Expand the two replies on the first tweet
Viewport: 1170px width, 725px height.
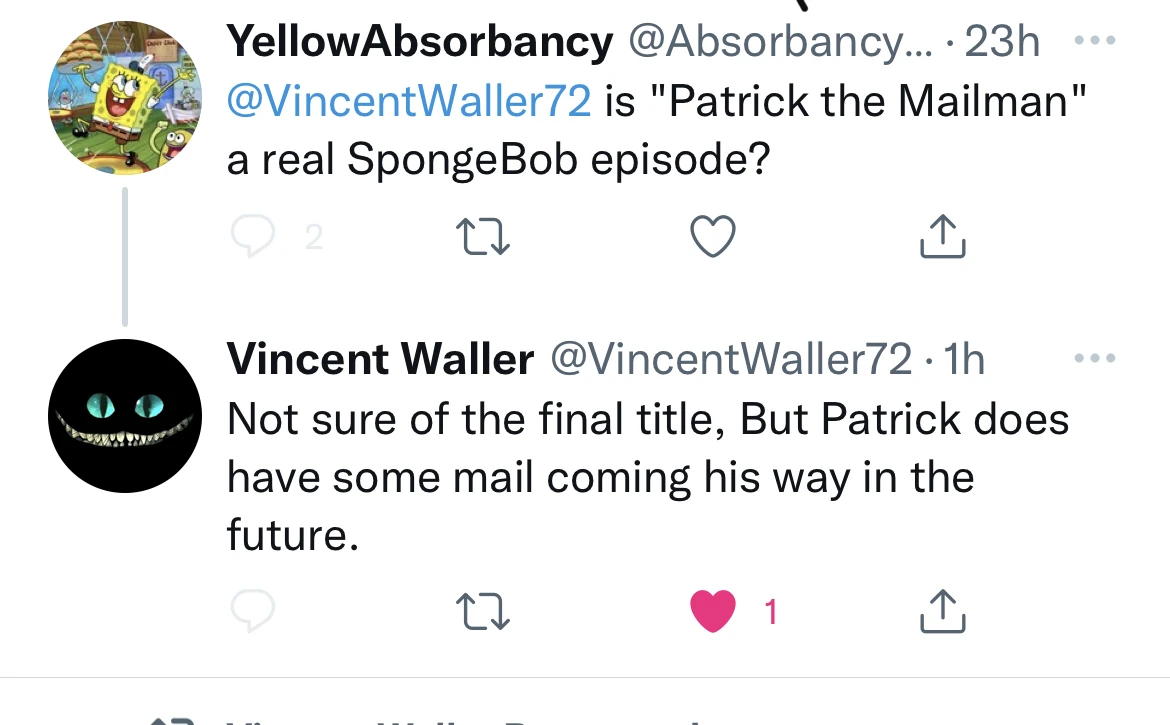pos(314,236)
